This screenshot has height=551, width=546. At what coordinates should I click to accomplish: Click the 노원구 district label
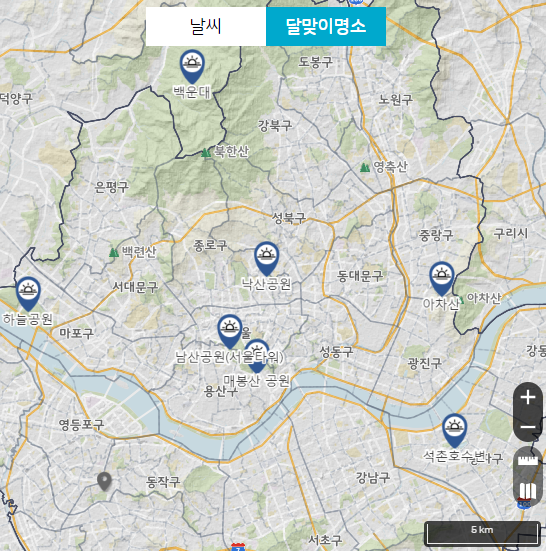click(395, 100)
